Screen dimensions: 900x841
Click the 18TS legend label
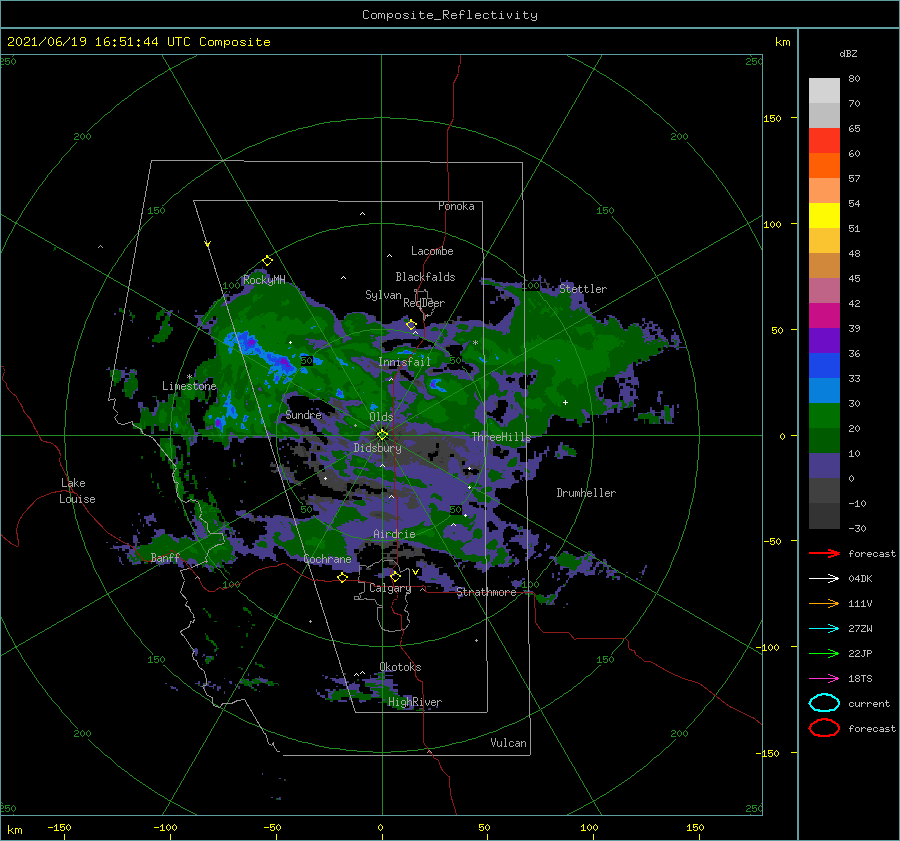pyautogui.click(x=860, y=679)
